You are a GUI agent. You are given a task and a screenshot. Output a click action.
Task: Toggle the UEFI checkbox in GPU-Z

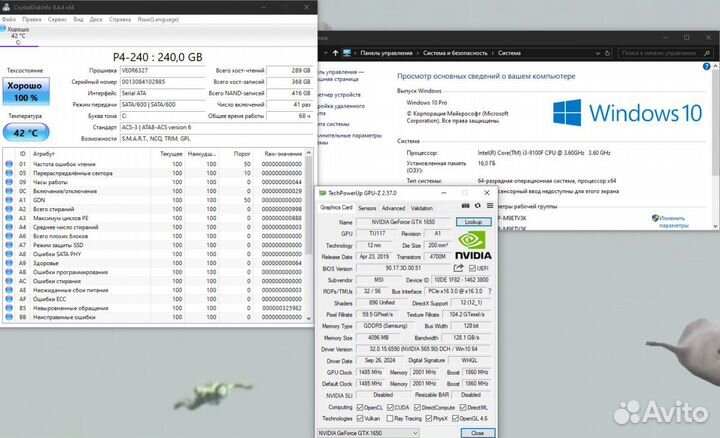pyautogui.click(x=472, y=268)
